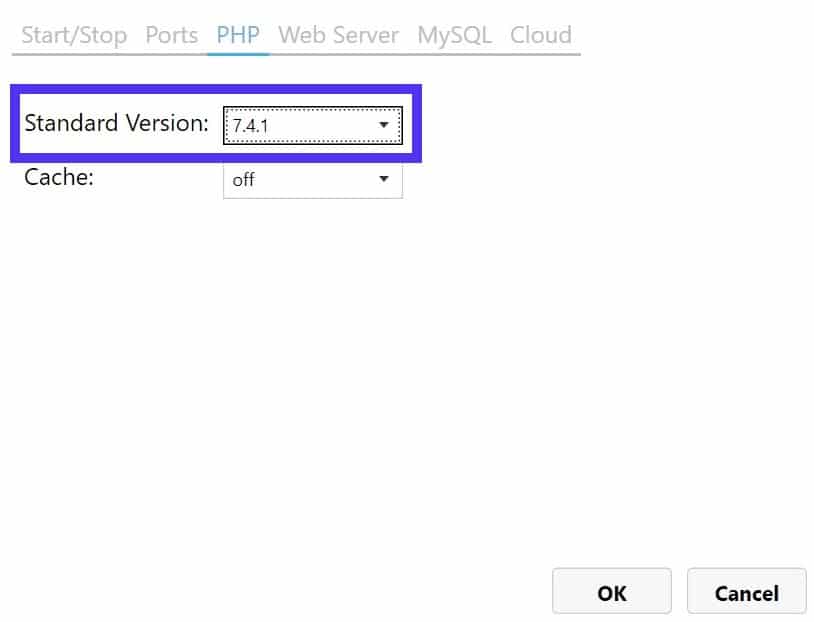This screenshot has width=814, height=622.
Task: Go to the Web Server tab
Action: point(338,35)
